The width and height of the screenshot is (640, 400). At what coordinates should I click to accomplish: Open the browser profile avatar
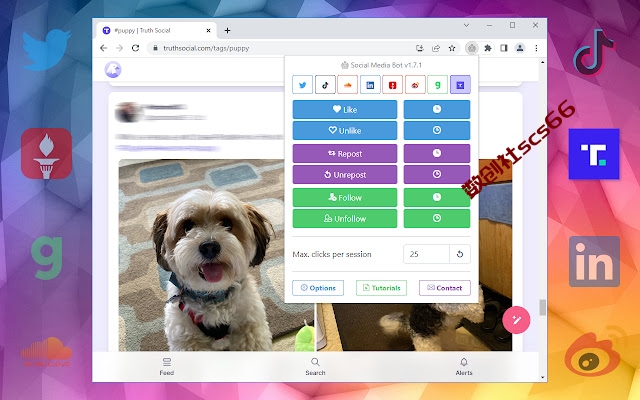[520, 48]
